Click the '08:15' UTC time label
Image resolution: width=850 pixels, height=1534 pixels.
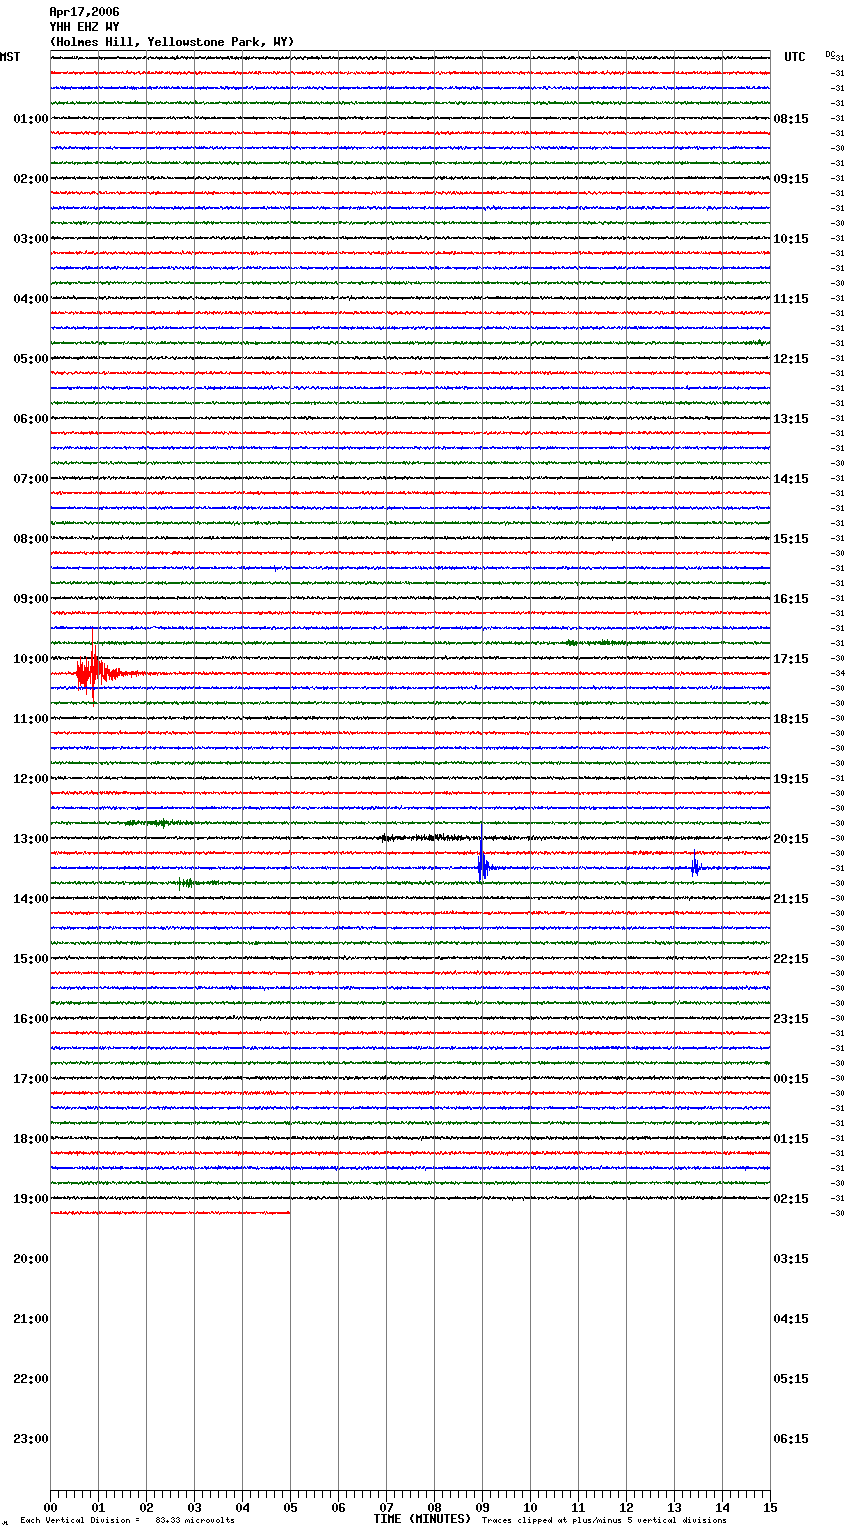point(791,119)
